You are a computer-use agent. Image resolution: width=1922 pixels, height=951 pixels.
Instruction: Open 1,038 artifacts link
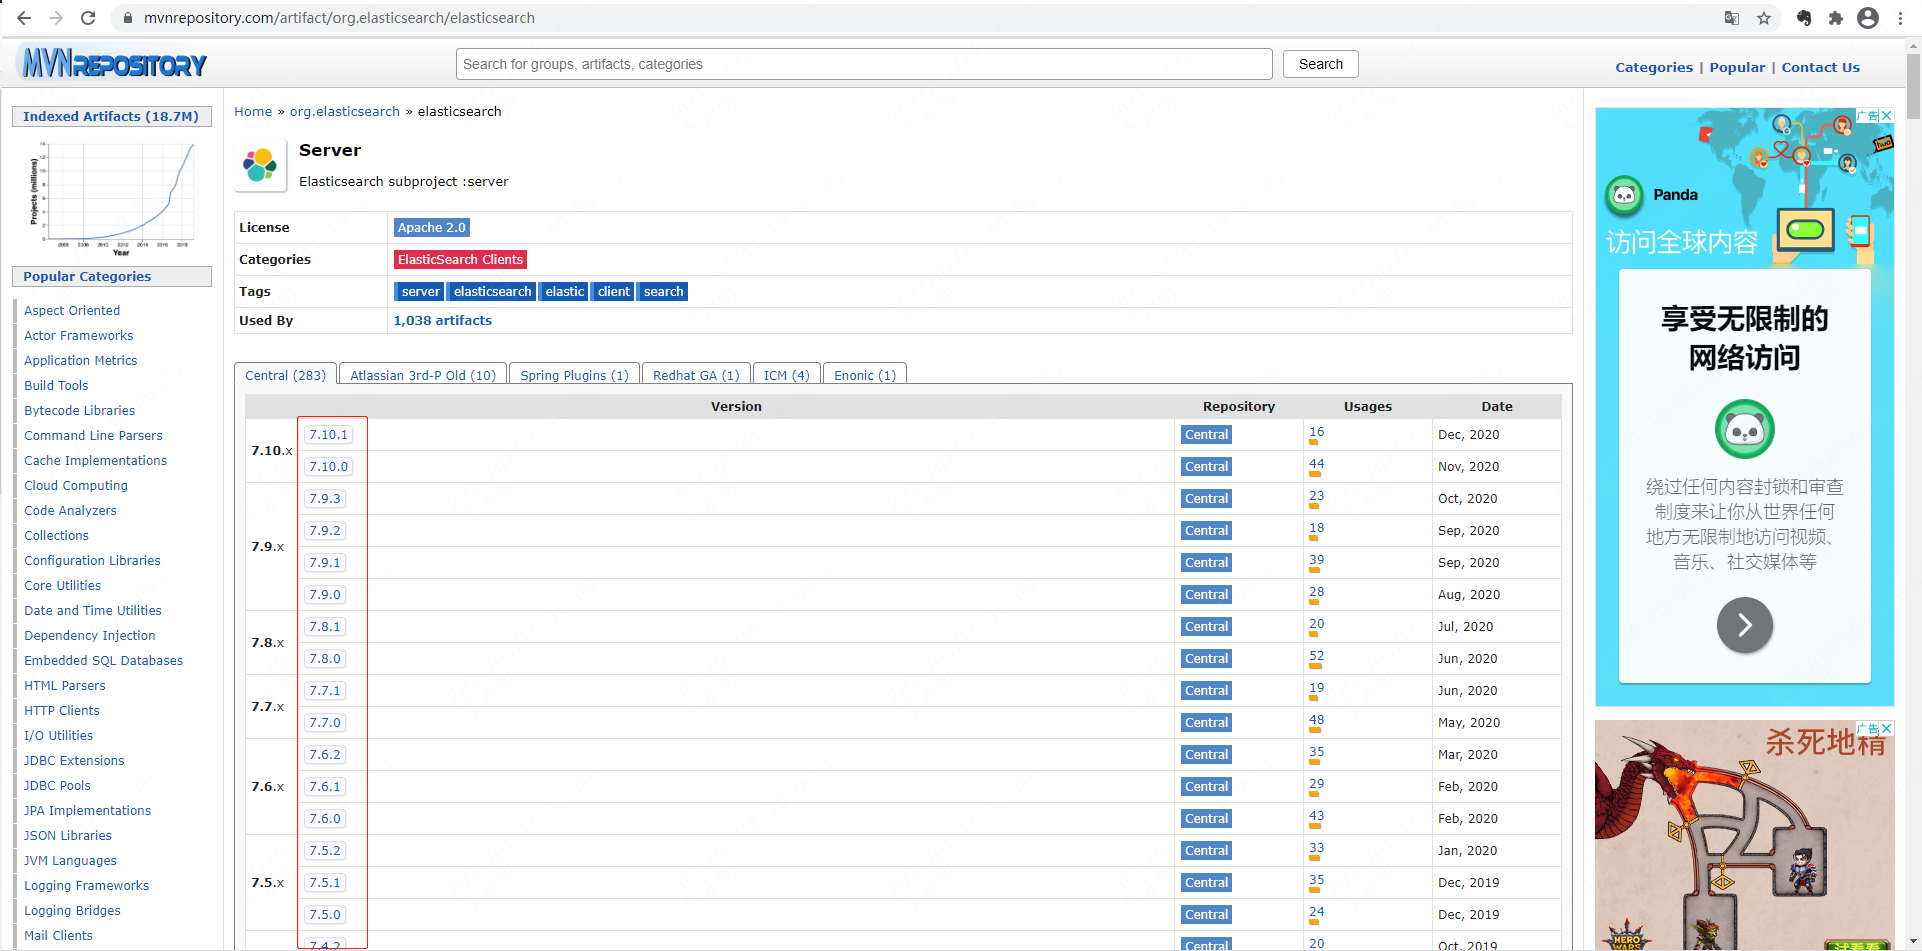(442, 321)
